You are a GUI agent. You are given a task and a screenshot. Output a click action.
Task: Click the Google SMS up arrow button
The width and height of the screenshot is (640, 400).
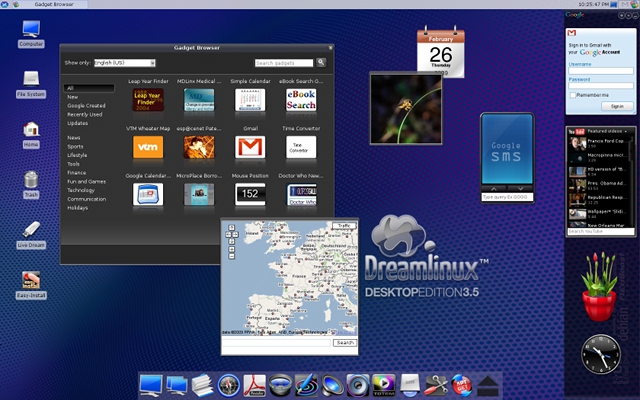494,189
